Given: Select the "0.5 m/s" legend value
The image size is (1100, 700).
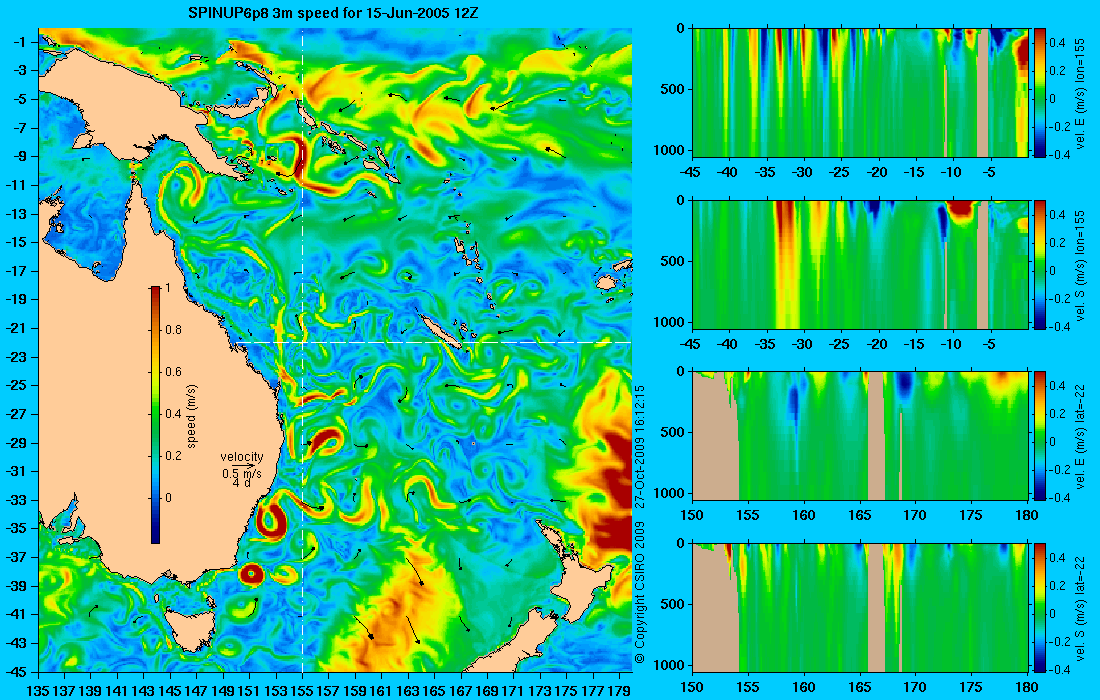Looking at the screenshot, I should click(241, 474).
